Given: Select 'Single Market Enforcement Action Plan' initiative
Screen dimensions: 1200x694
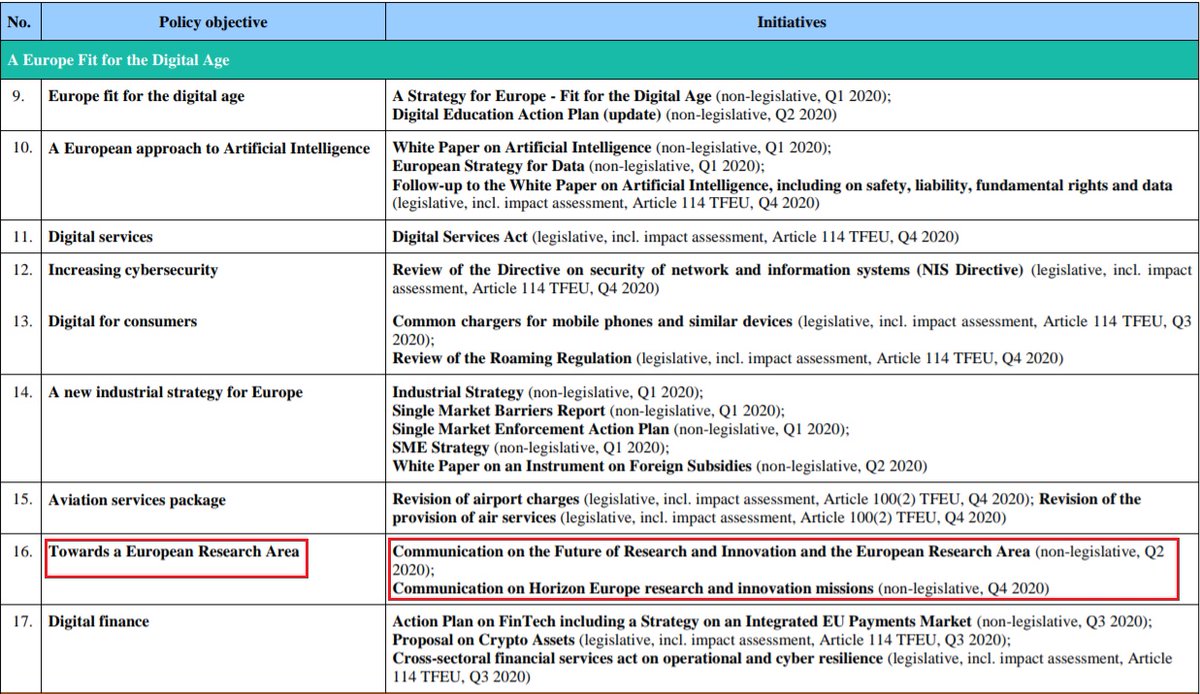Looking at the screenshot, I should click(x=530, y=428).
